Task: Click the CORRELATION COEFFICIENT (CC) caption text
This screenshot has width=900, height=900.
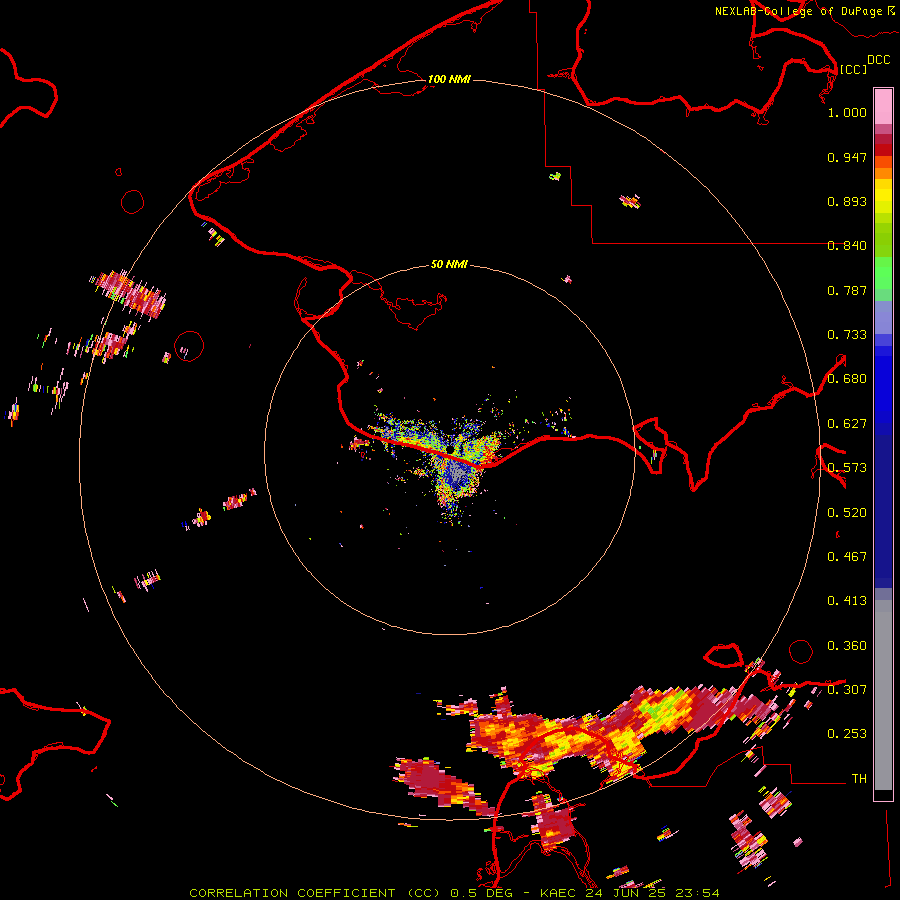Action: (314, 893)
